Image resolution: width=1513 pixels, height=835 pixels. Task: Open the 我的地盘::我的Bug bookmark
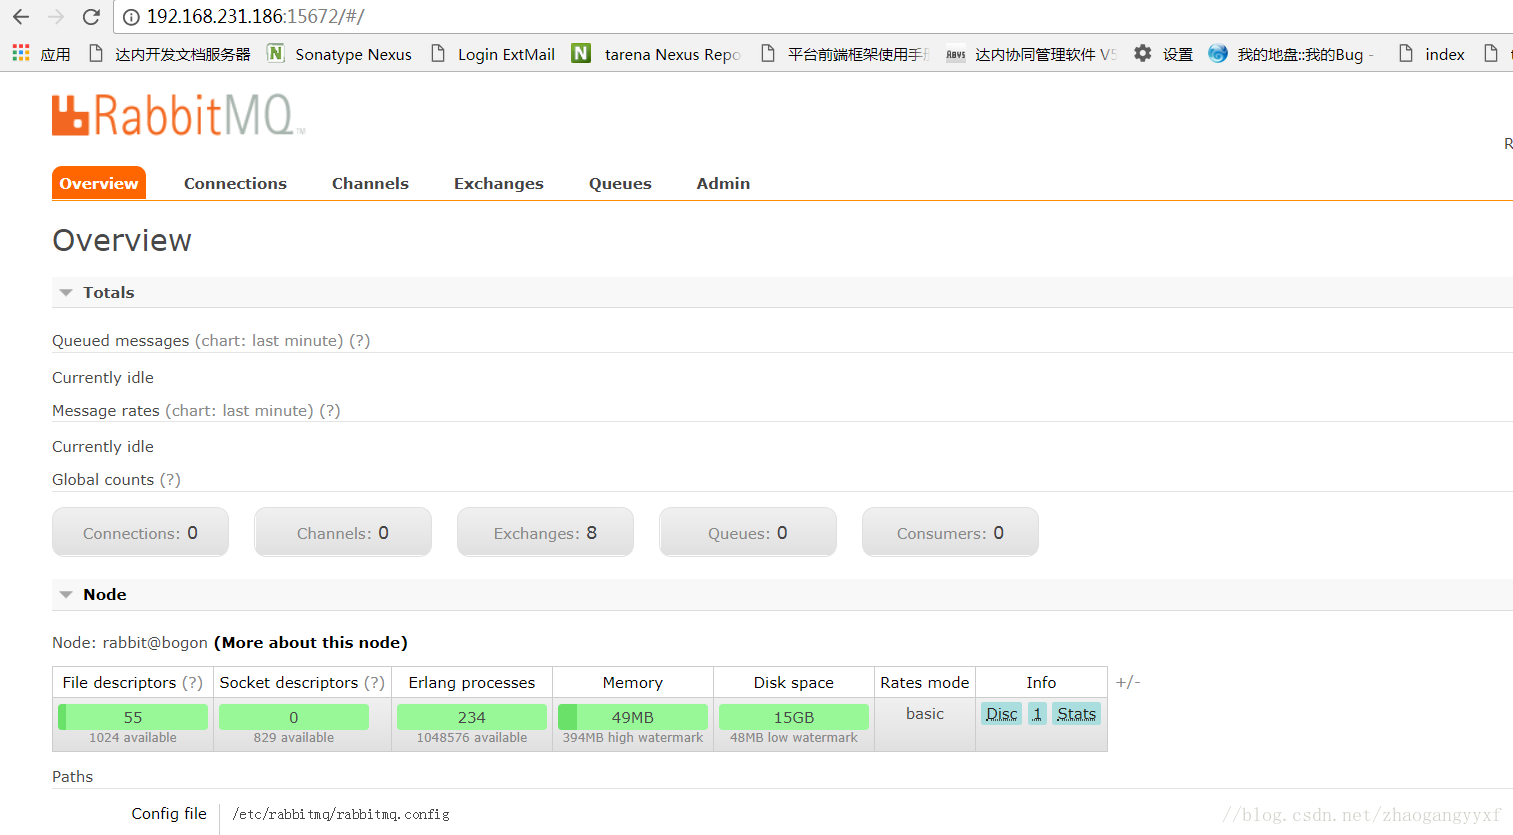1292,54
